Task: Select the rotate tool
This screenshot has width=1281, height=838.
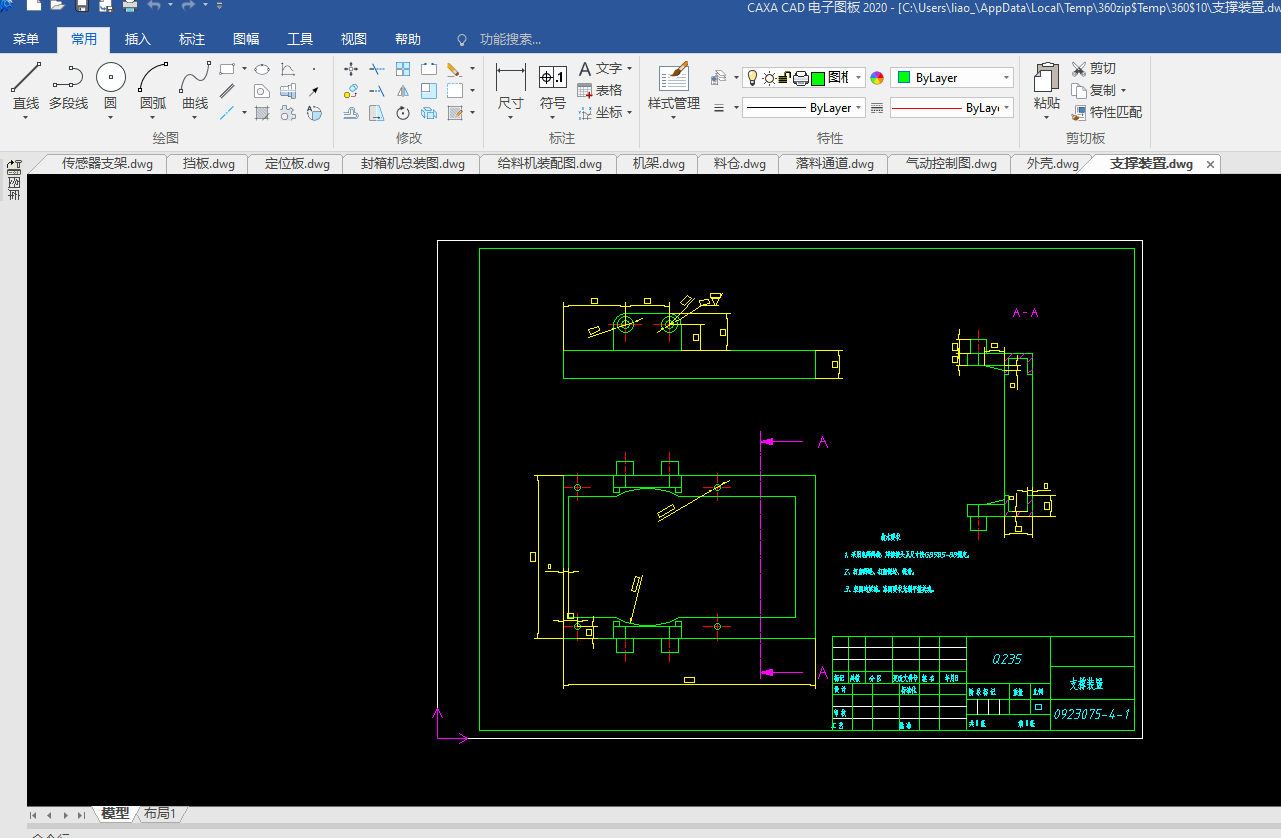Action: click(x=403, y=113)
